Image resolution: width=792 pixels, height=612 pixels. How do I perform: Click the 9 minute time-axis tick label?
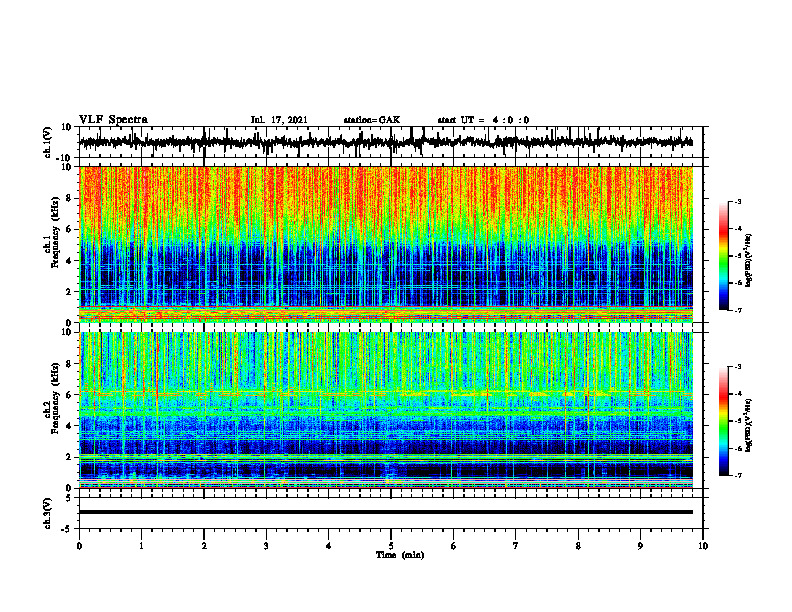640,546
